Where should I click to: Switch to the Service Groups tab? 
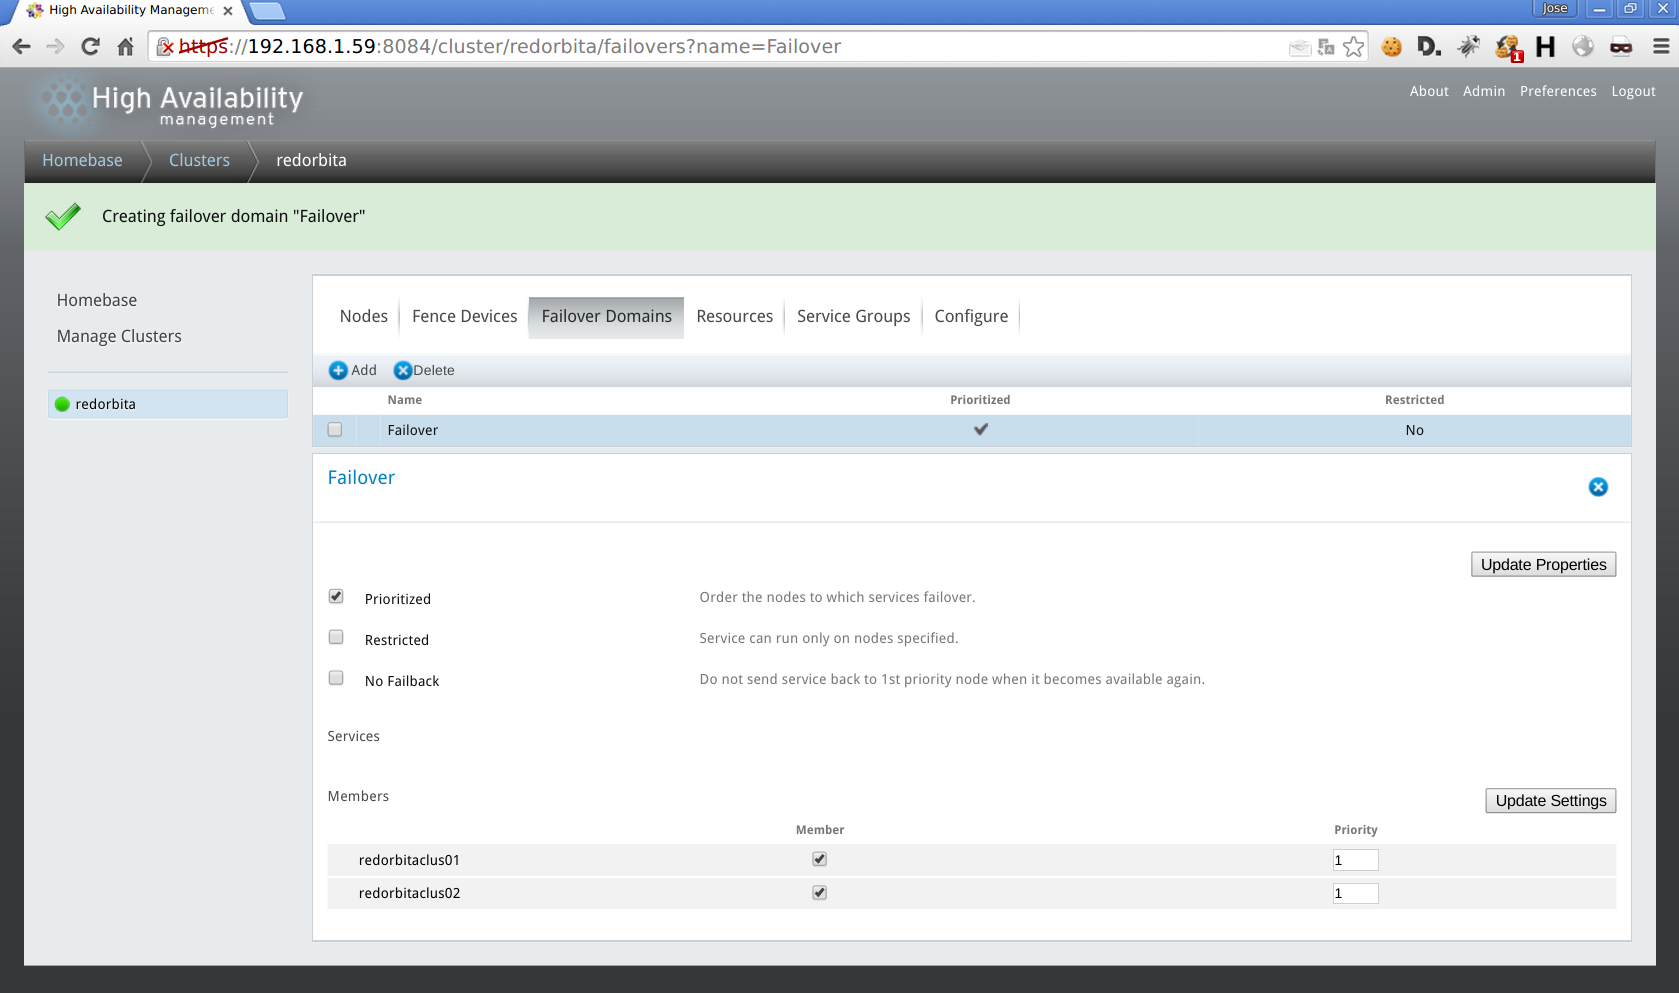coord(853,317)
